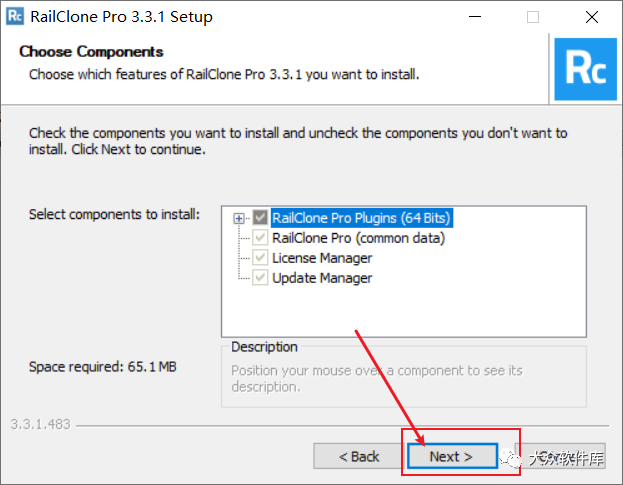
Task: Select the Update Manager component label
Action: point(322,278)
